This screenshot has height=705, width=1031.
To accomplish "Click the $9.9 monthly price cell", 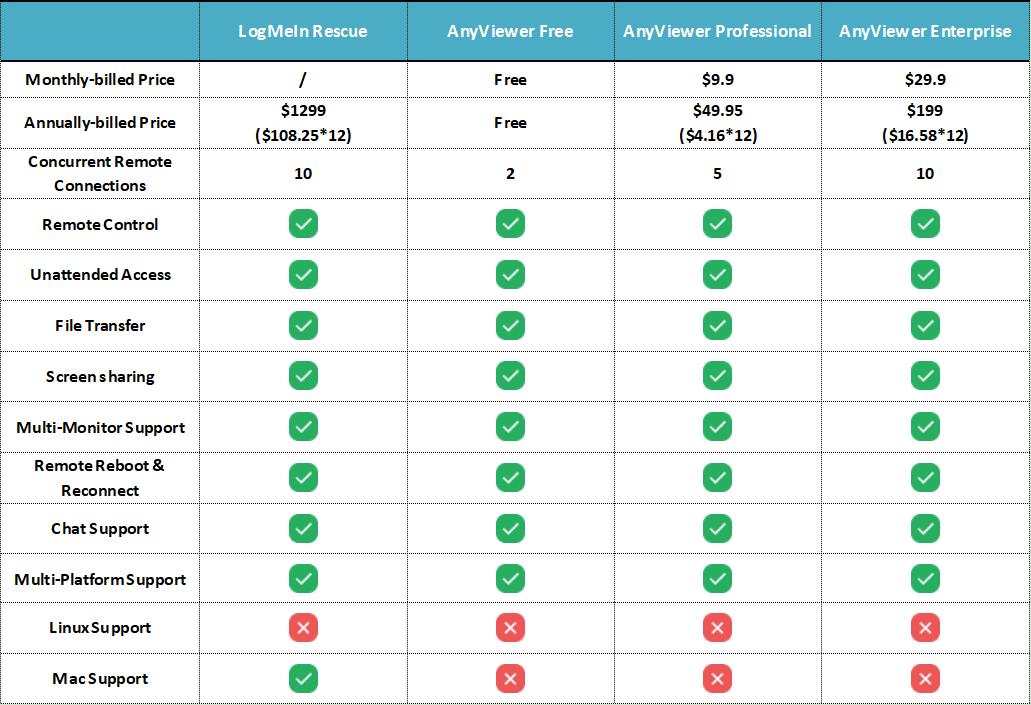I will [x=717, y=80].
